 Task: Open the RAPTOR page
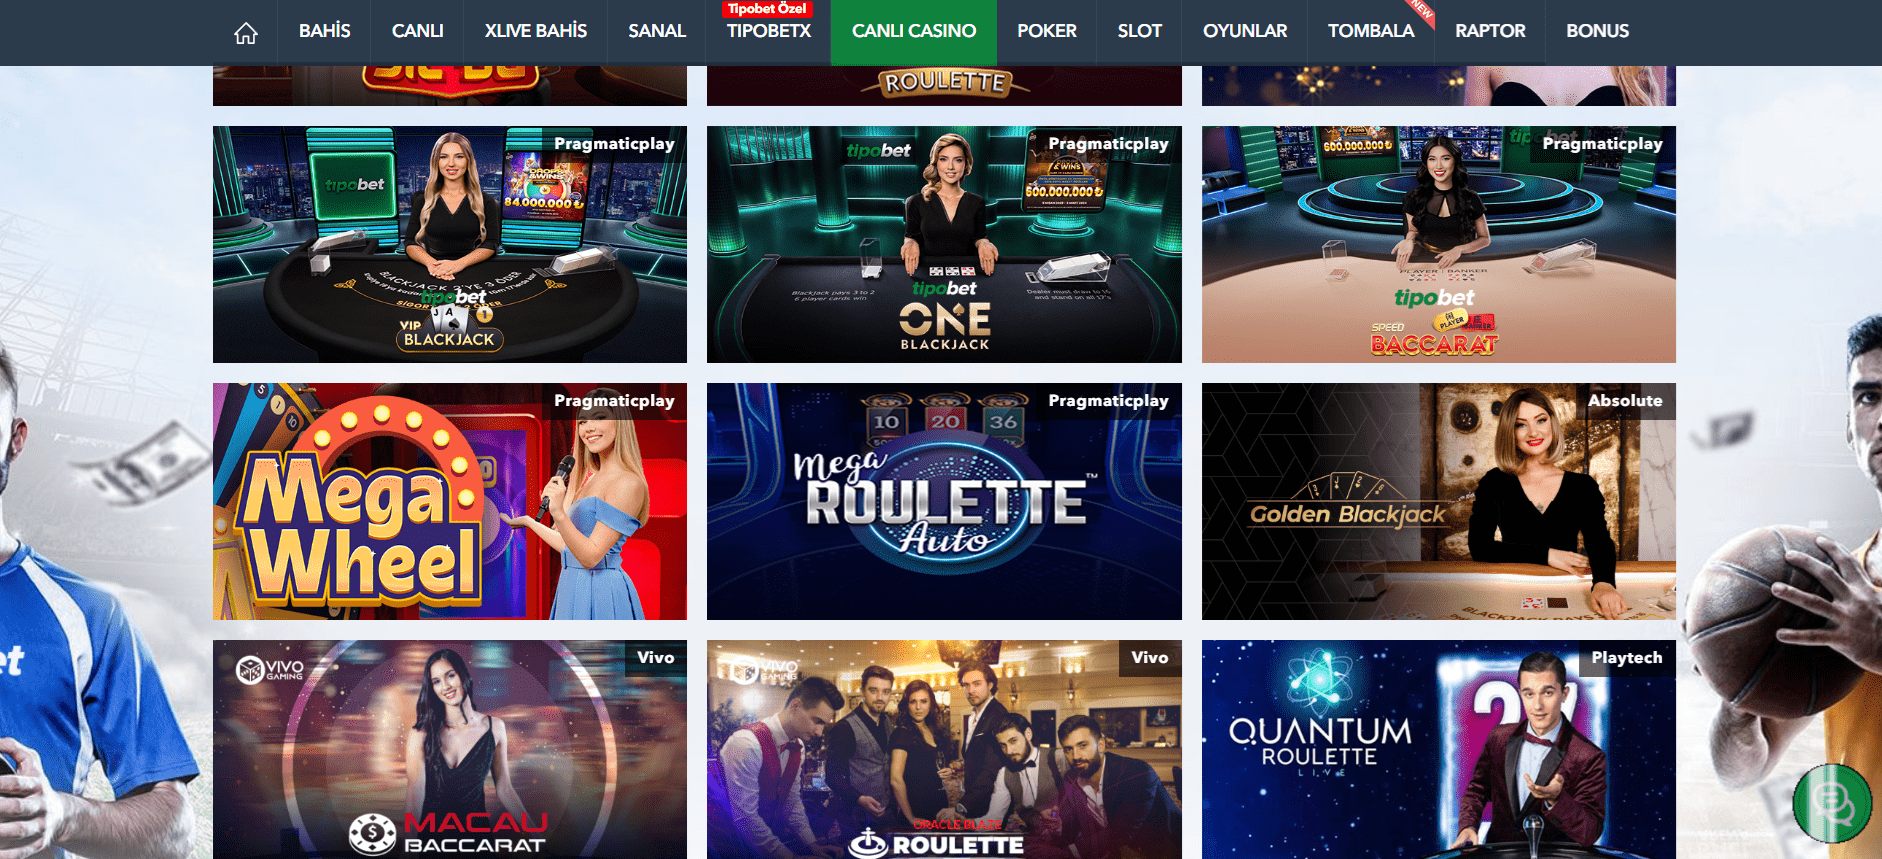pyautogui.click(x=1490, y=31)
